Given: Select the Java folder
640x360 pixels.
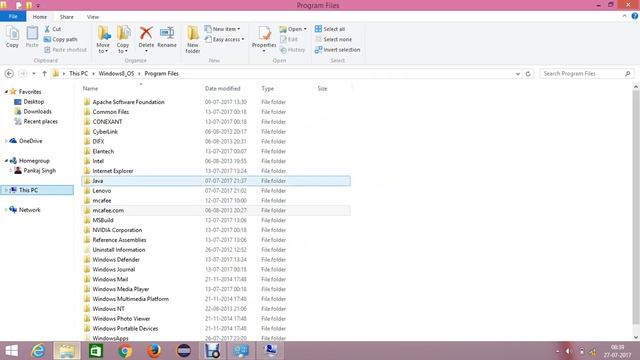Looking at the screenshot, I should coord(216,181).
